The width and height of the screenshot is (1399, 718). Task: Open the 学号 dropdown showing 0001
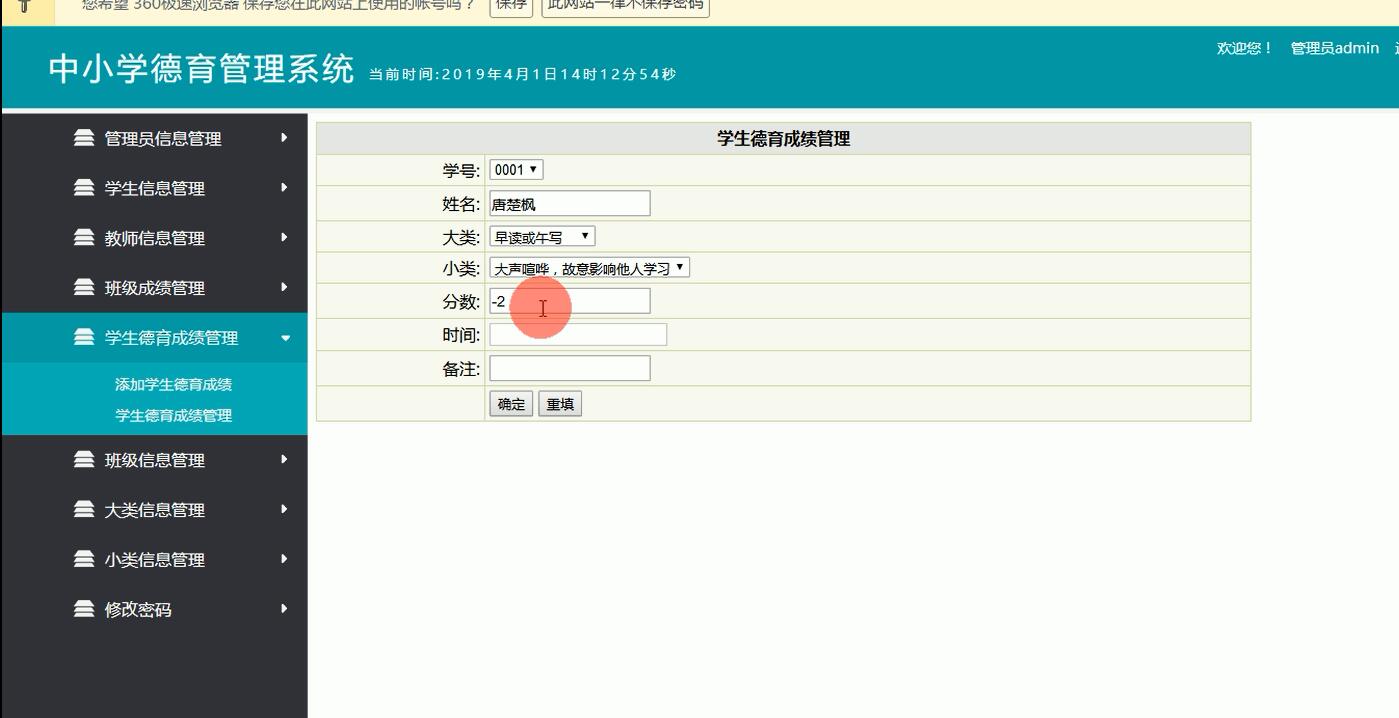(x=516, y=170)
